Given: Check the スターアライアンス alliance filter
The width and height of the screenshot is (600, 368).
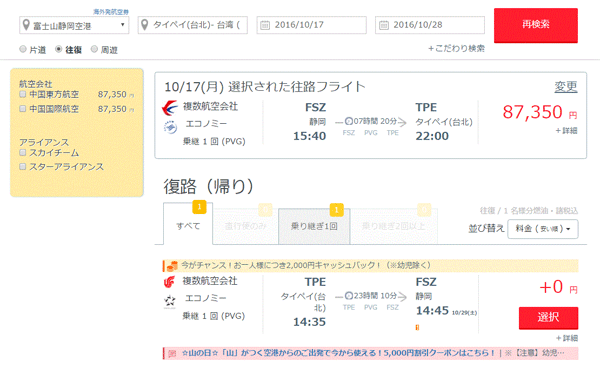Looking at the screenshot, I should click(x=23, y=167).
